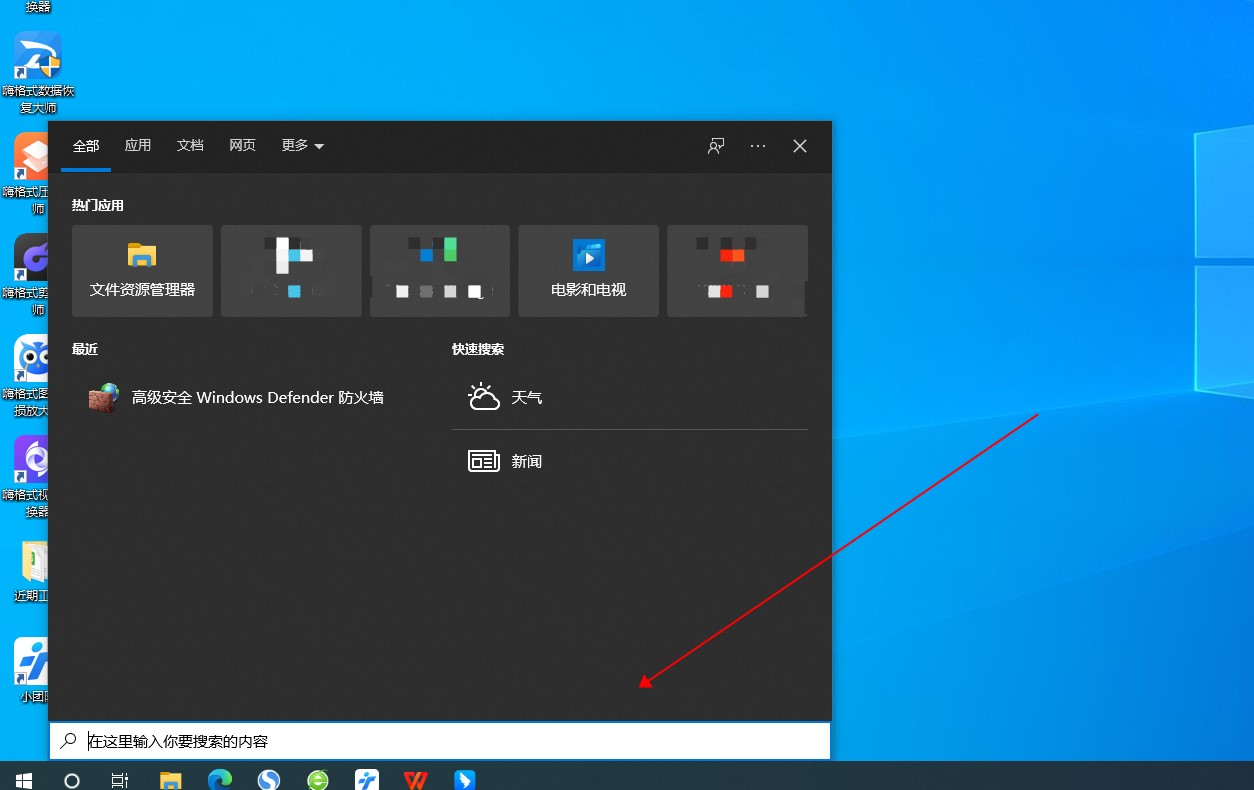Viewport: 1254px width, 790px height.
Task: Open File Explorer from the top apps tiles
Action: tap(142, 270)
